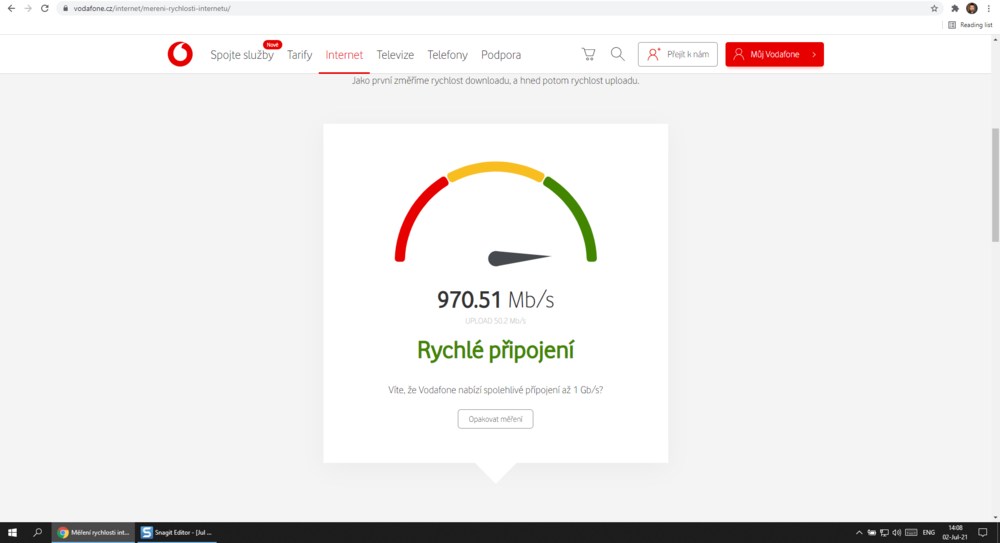Open the Chrome profile avatar
The width and height of the screenshot is (1000, 543).
(x=972, y=8)
